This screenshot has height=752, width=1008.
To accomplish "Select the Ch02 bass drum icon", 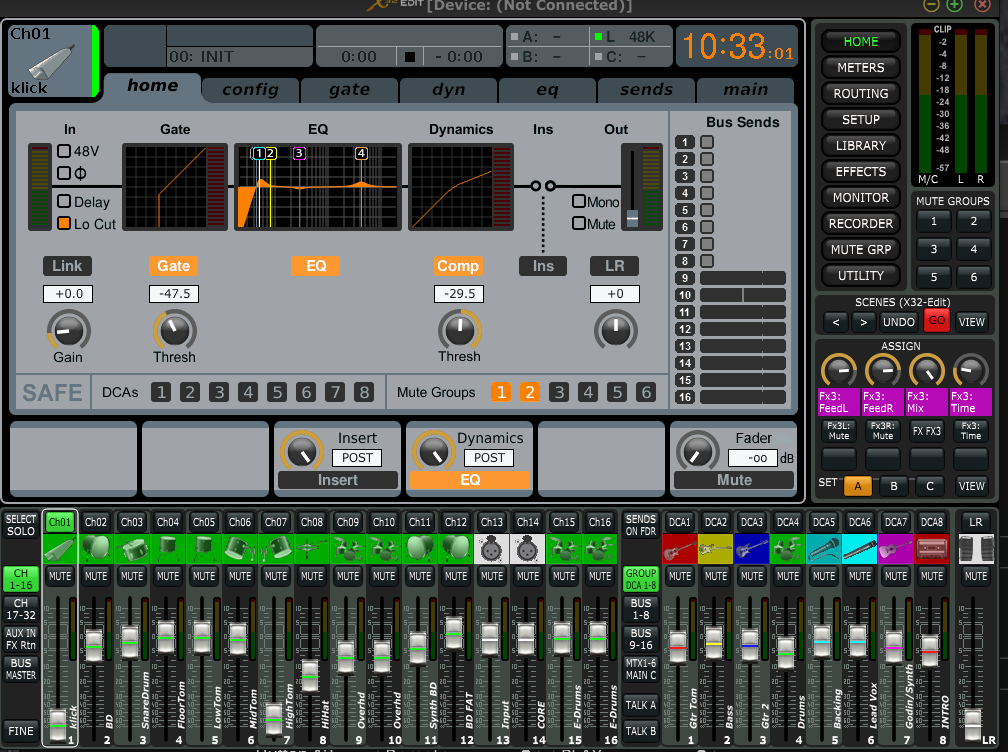I will [x=96, y=550].
